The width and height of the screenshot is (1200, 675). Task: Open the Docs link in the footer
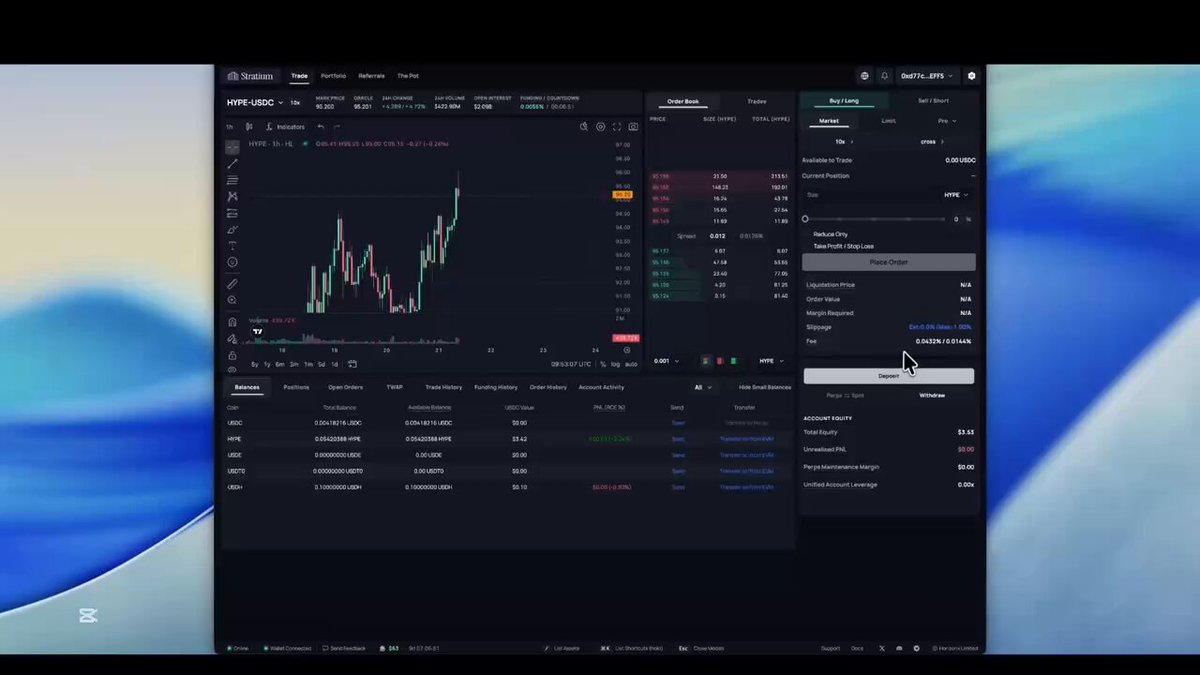857,648
